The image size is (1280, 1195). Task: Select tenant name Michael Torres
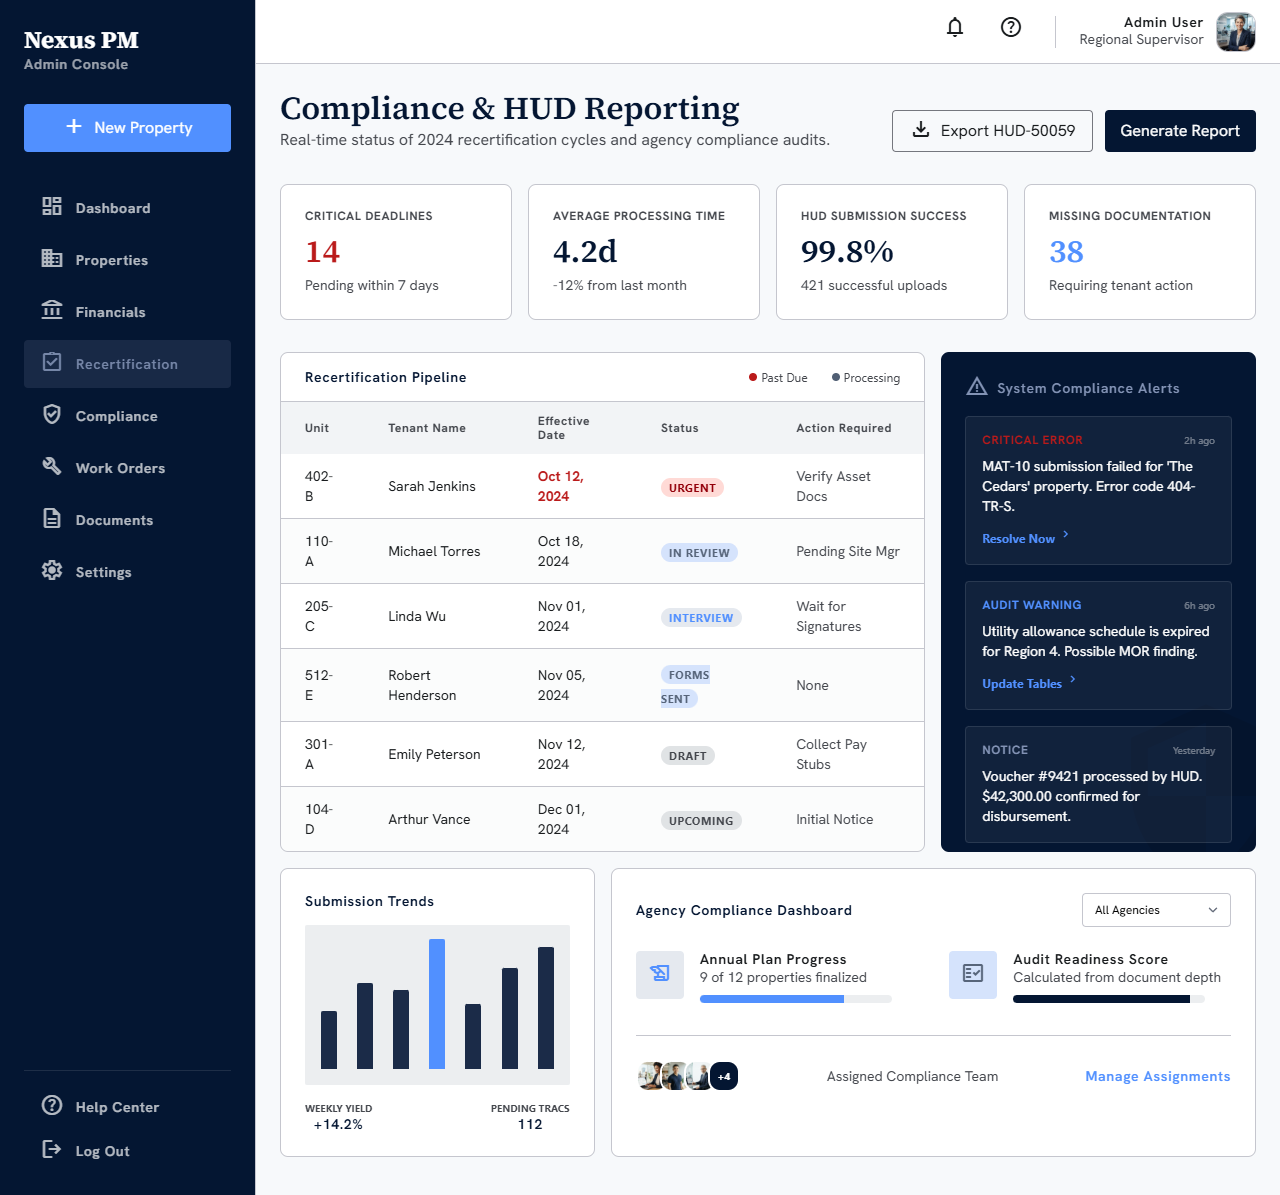[434, 551]
